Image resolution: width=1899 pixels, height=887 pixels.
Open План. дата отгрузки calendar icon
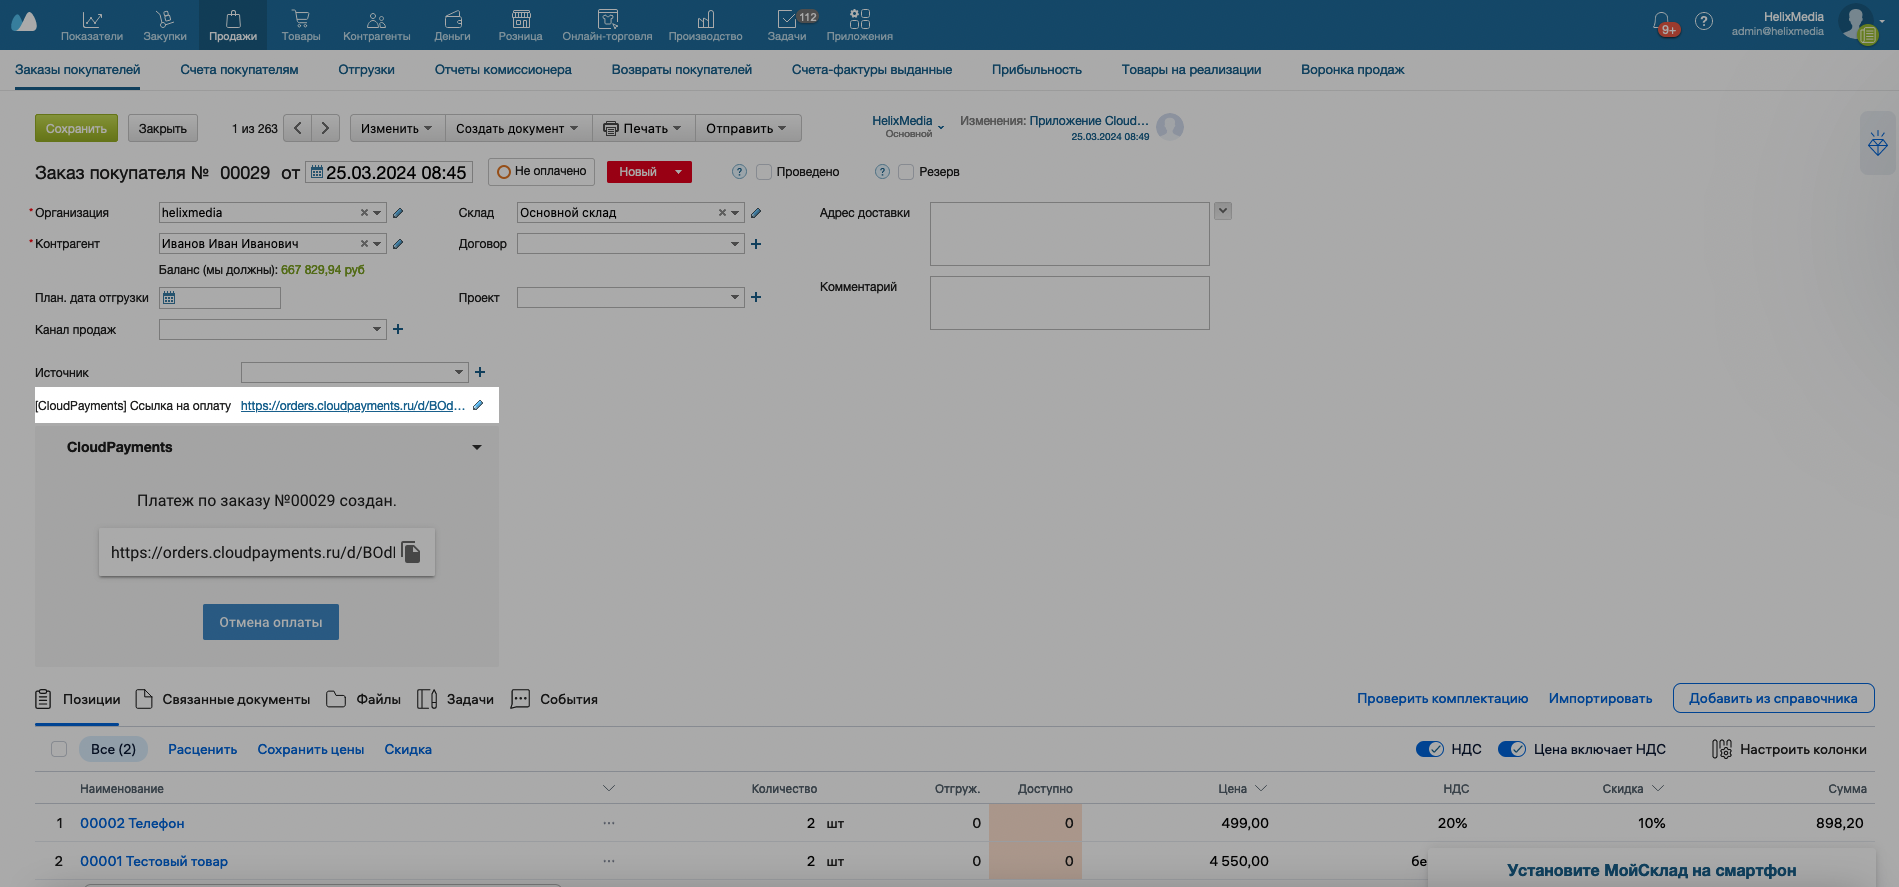(169, 298)
